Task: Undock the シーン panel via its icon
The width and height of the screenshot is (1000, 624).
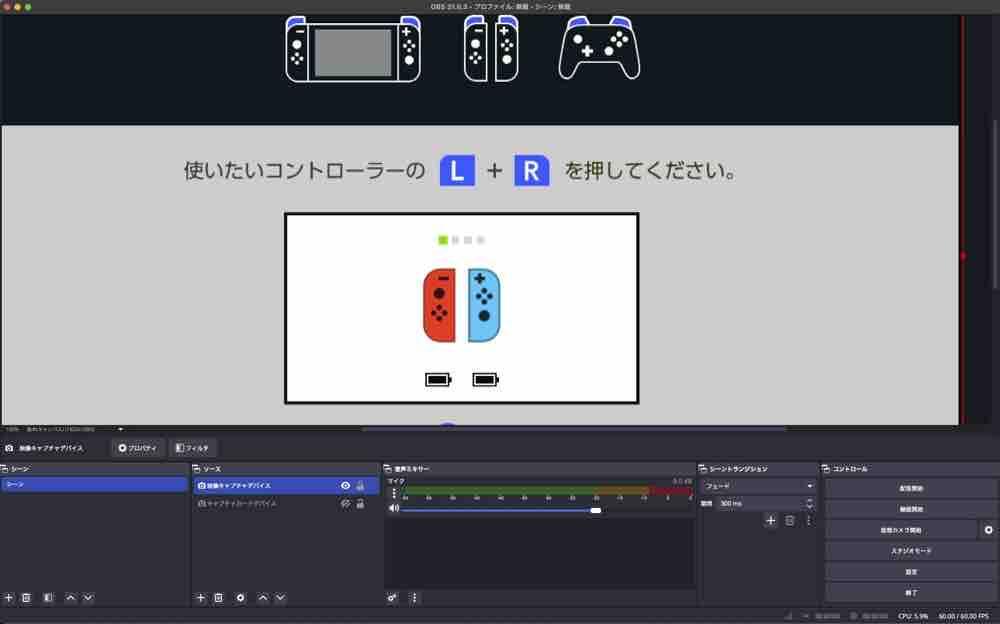Action: [4, 469]
